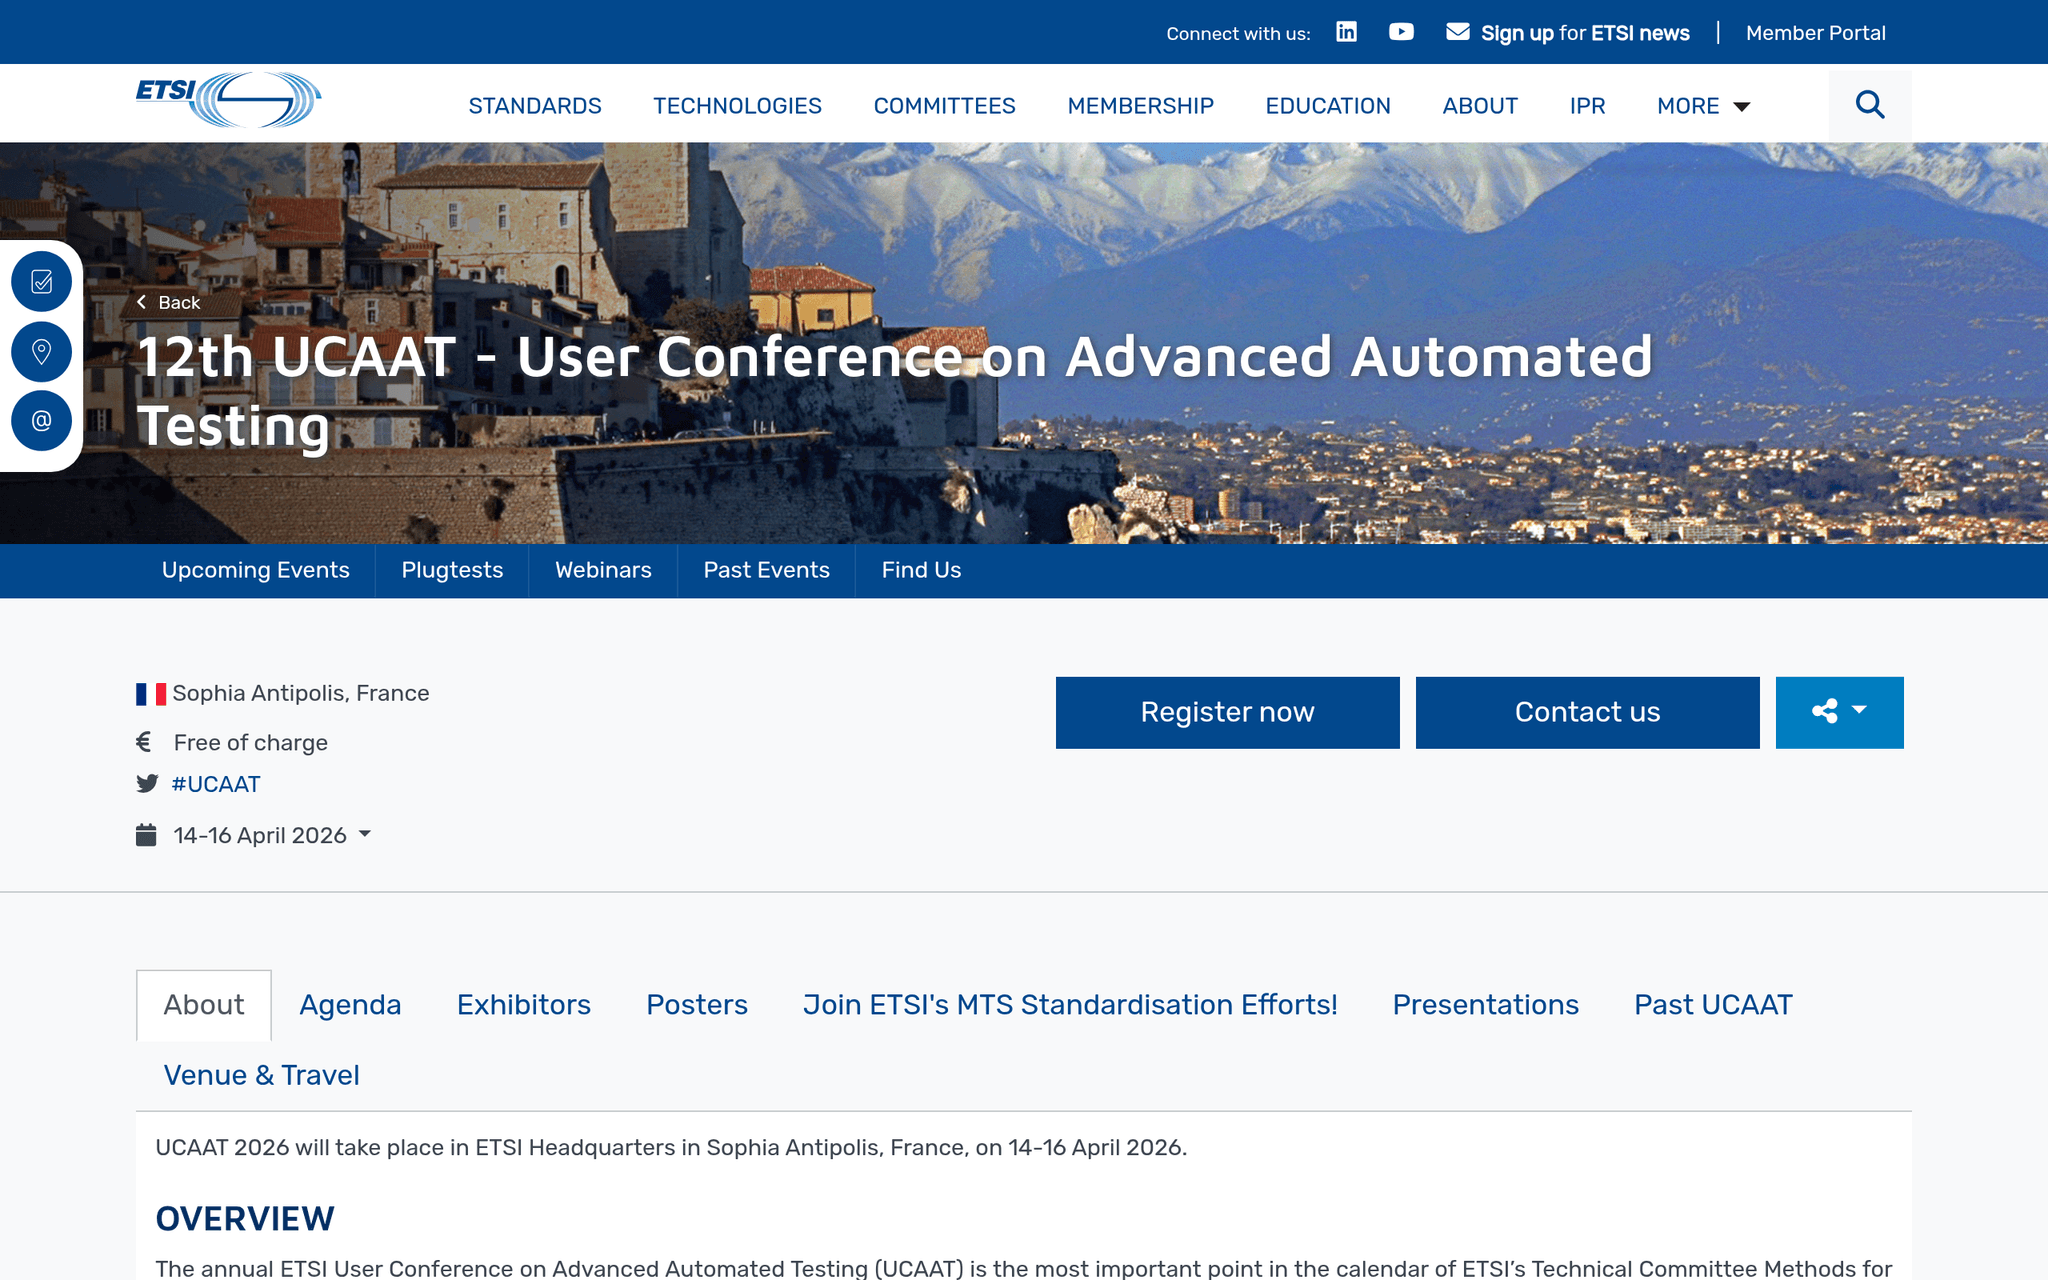The width and height of the screenshot is (2048, 1280).
Task: Open the ABOUT menu
Action: coord(1480,106)
